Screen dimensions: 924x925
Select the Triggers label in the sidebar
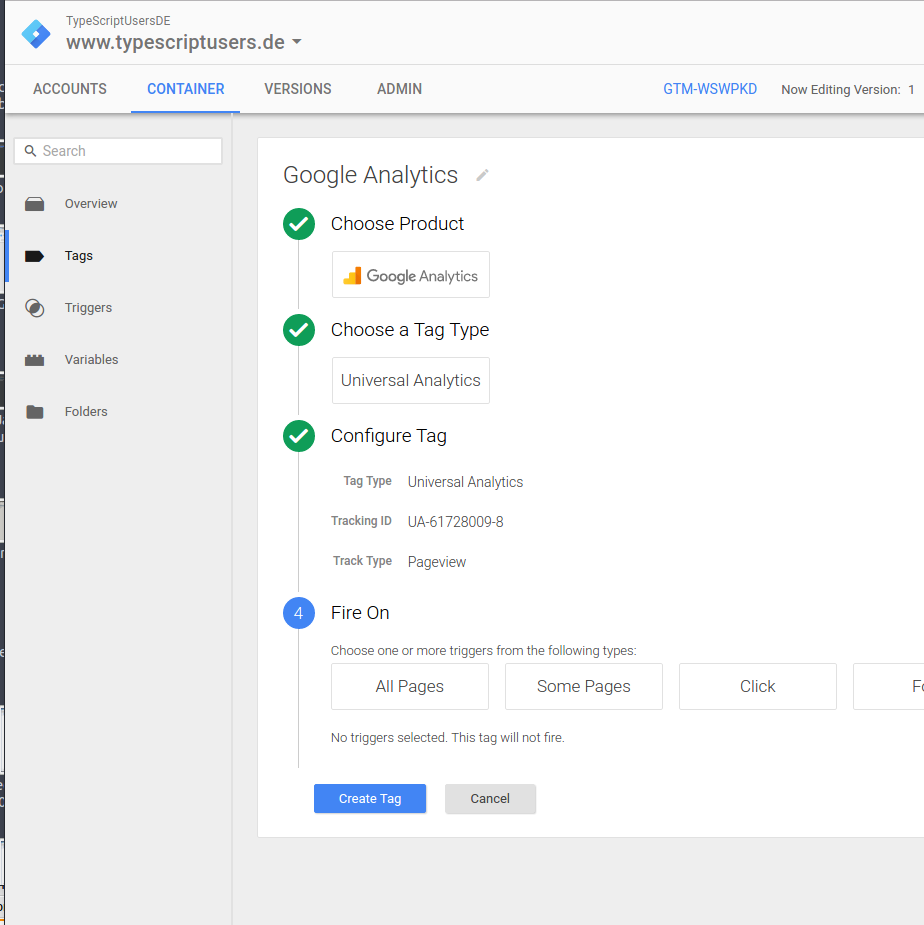[x=88, y=307]
